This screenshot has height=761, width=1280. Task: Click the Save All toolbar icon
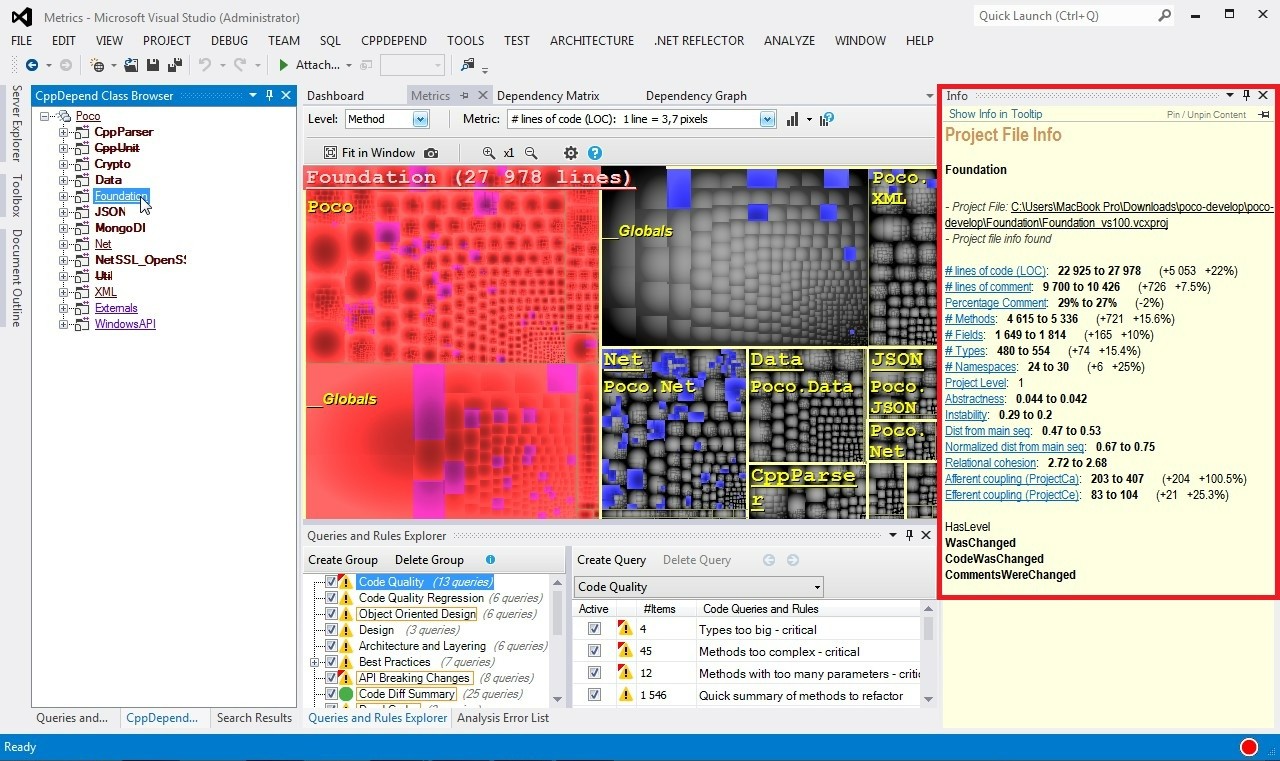click(x=174, y=65)
